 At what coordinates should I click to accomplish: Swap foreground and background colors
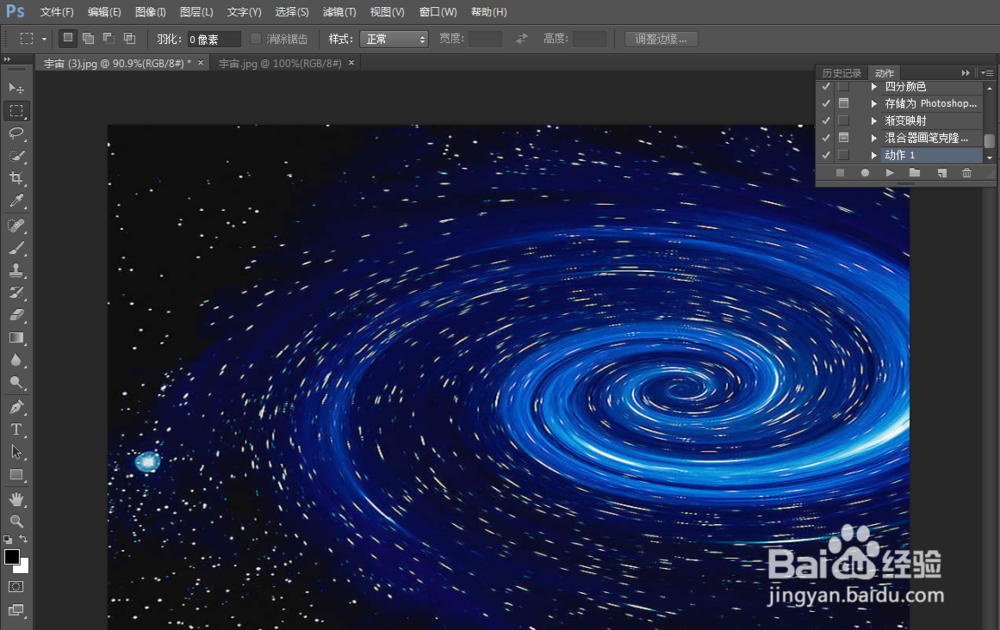pos(24,539)
